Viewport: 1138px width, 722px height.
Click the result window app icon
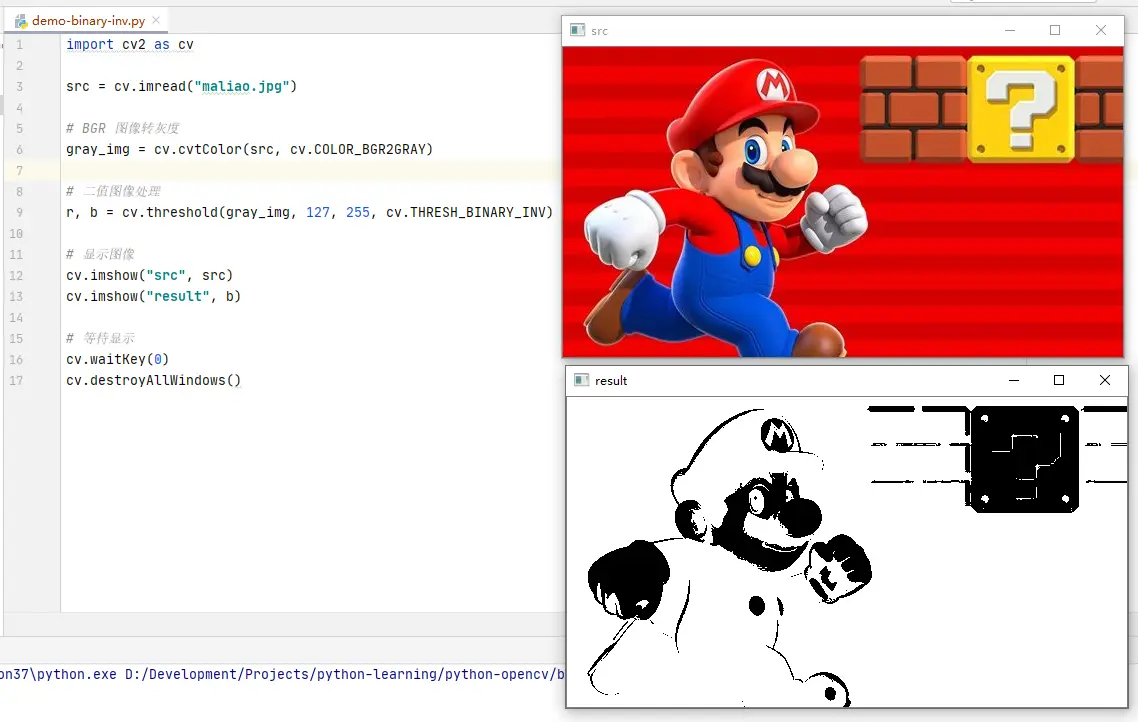pyautogui.click(x=581, y=380)
